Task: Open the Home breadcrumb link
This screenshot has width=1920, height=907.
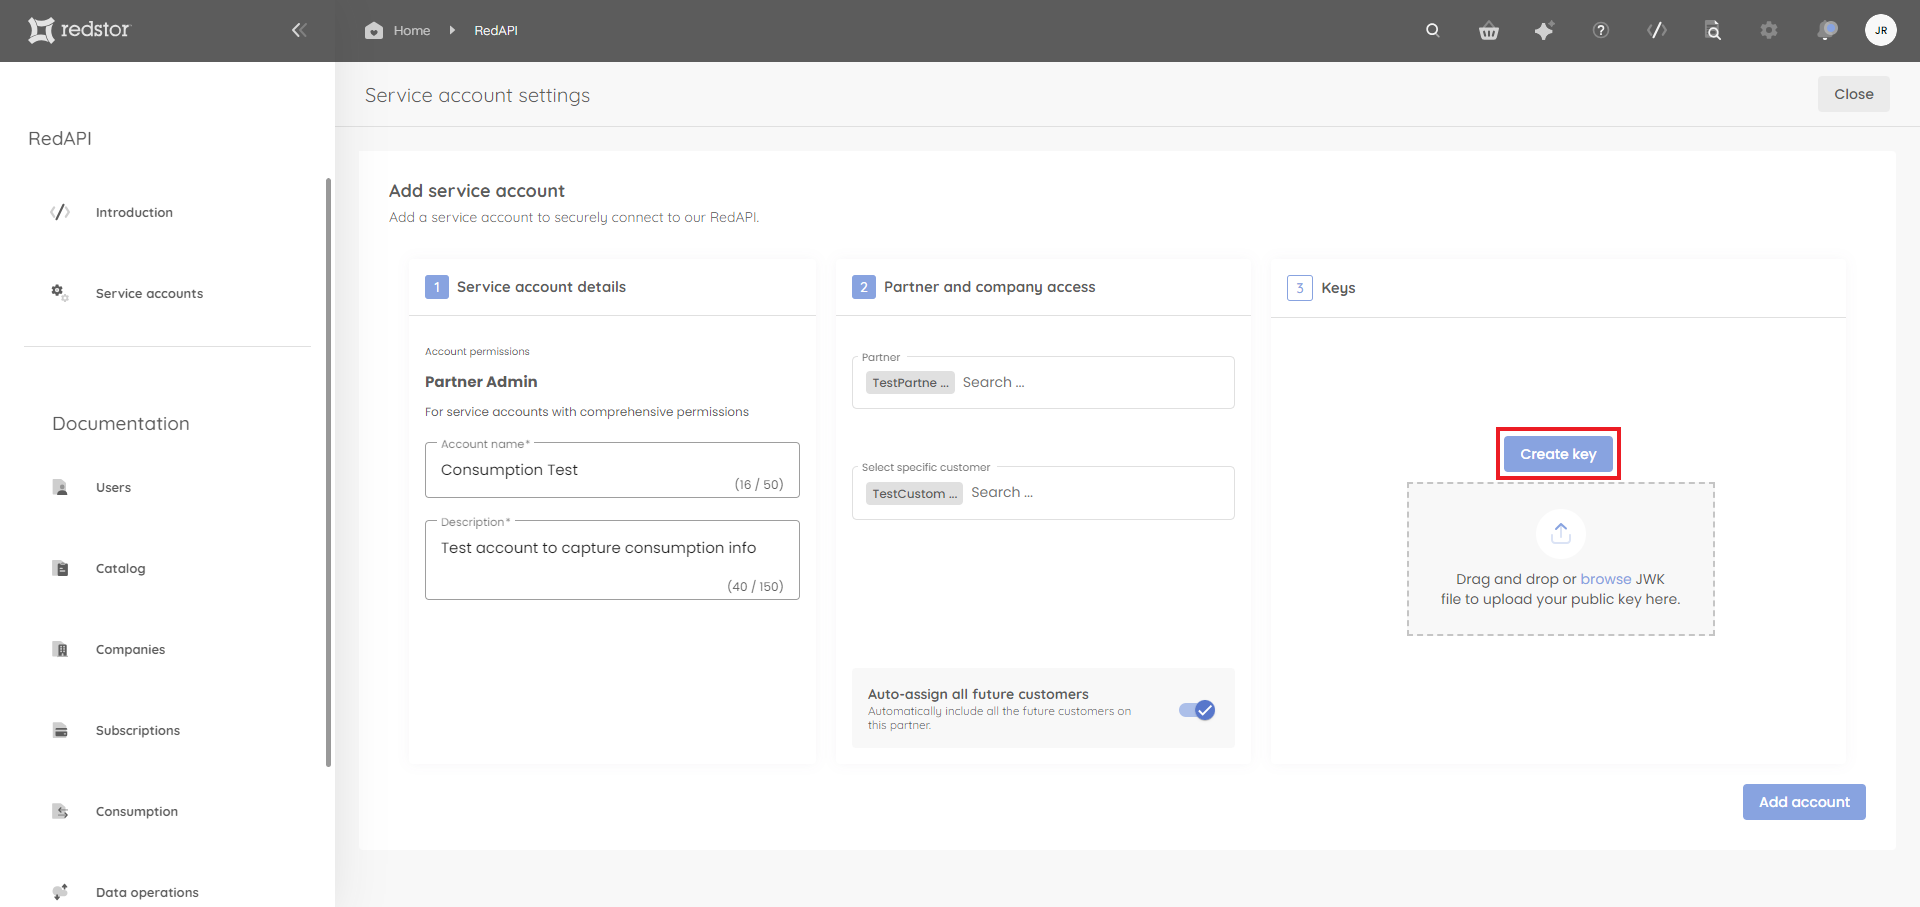Action: pos(411,31)
